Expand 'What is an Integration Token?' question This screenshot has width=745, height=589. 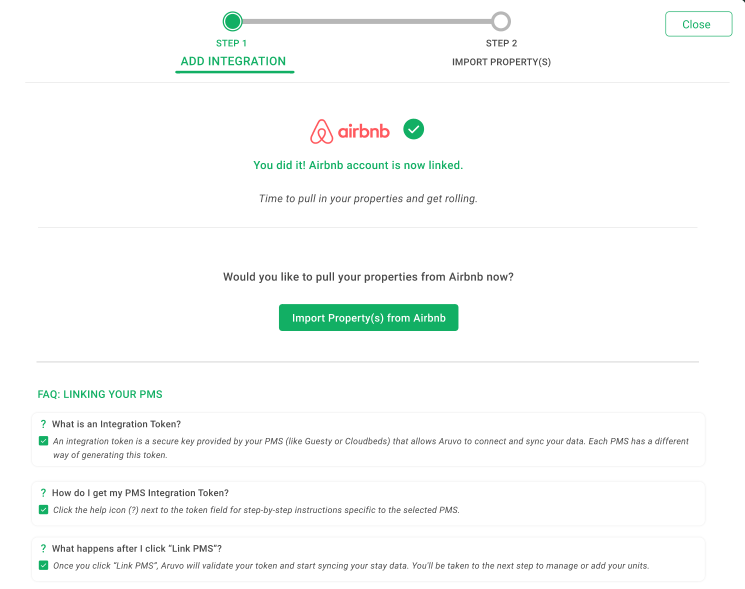(x=116, y=424)
